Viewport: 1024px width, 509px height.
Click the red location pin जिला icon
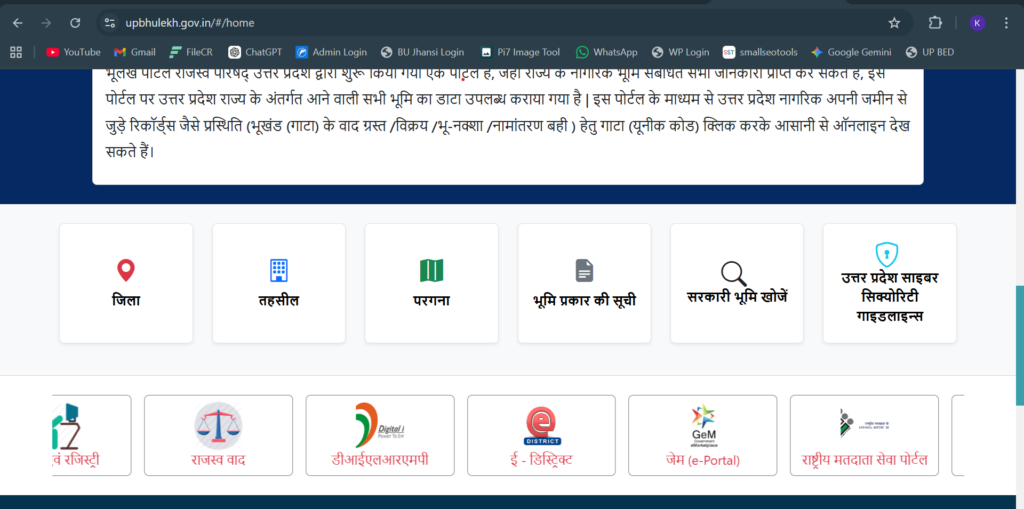[x=125, y=270]
